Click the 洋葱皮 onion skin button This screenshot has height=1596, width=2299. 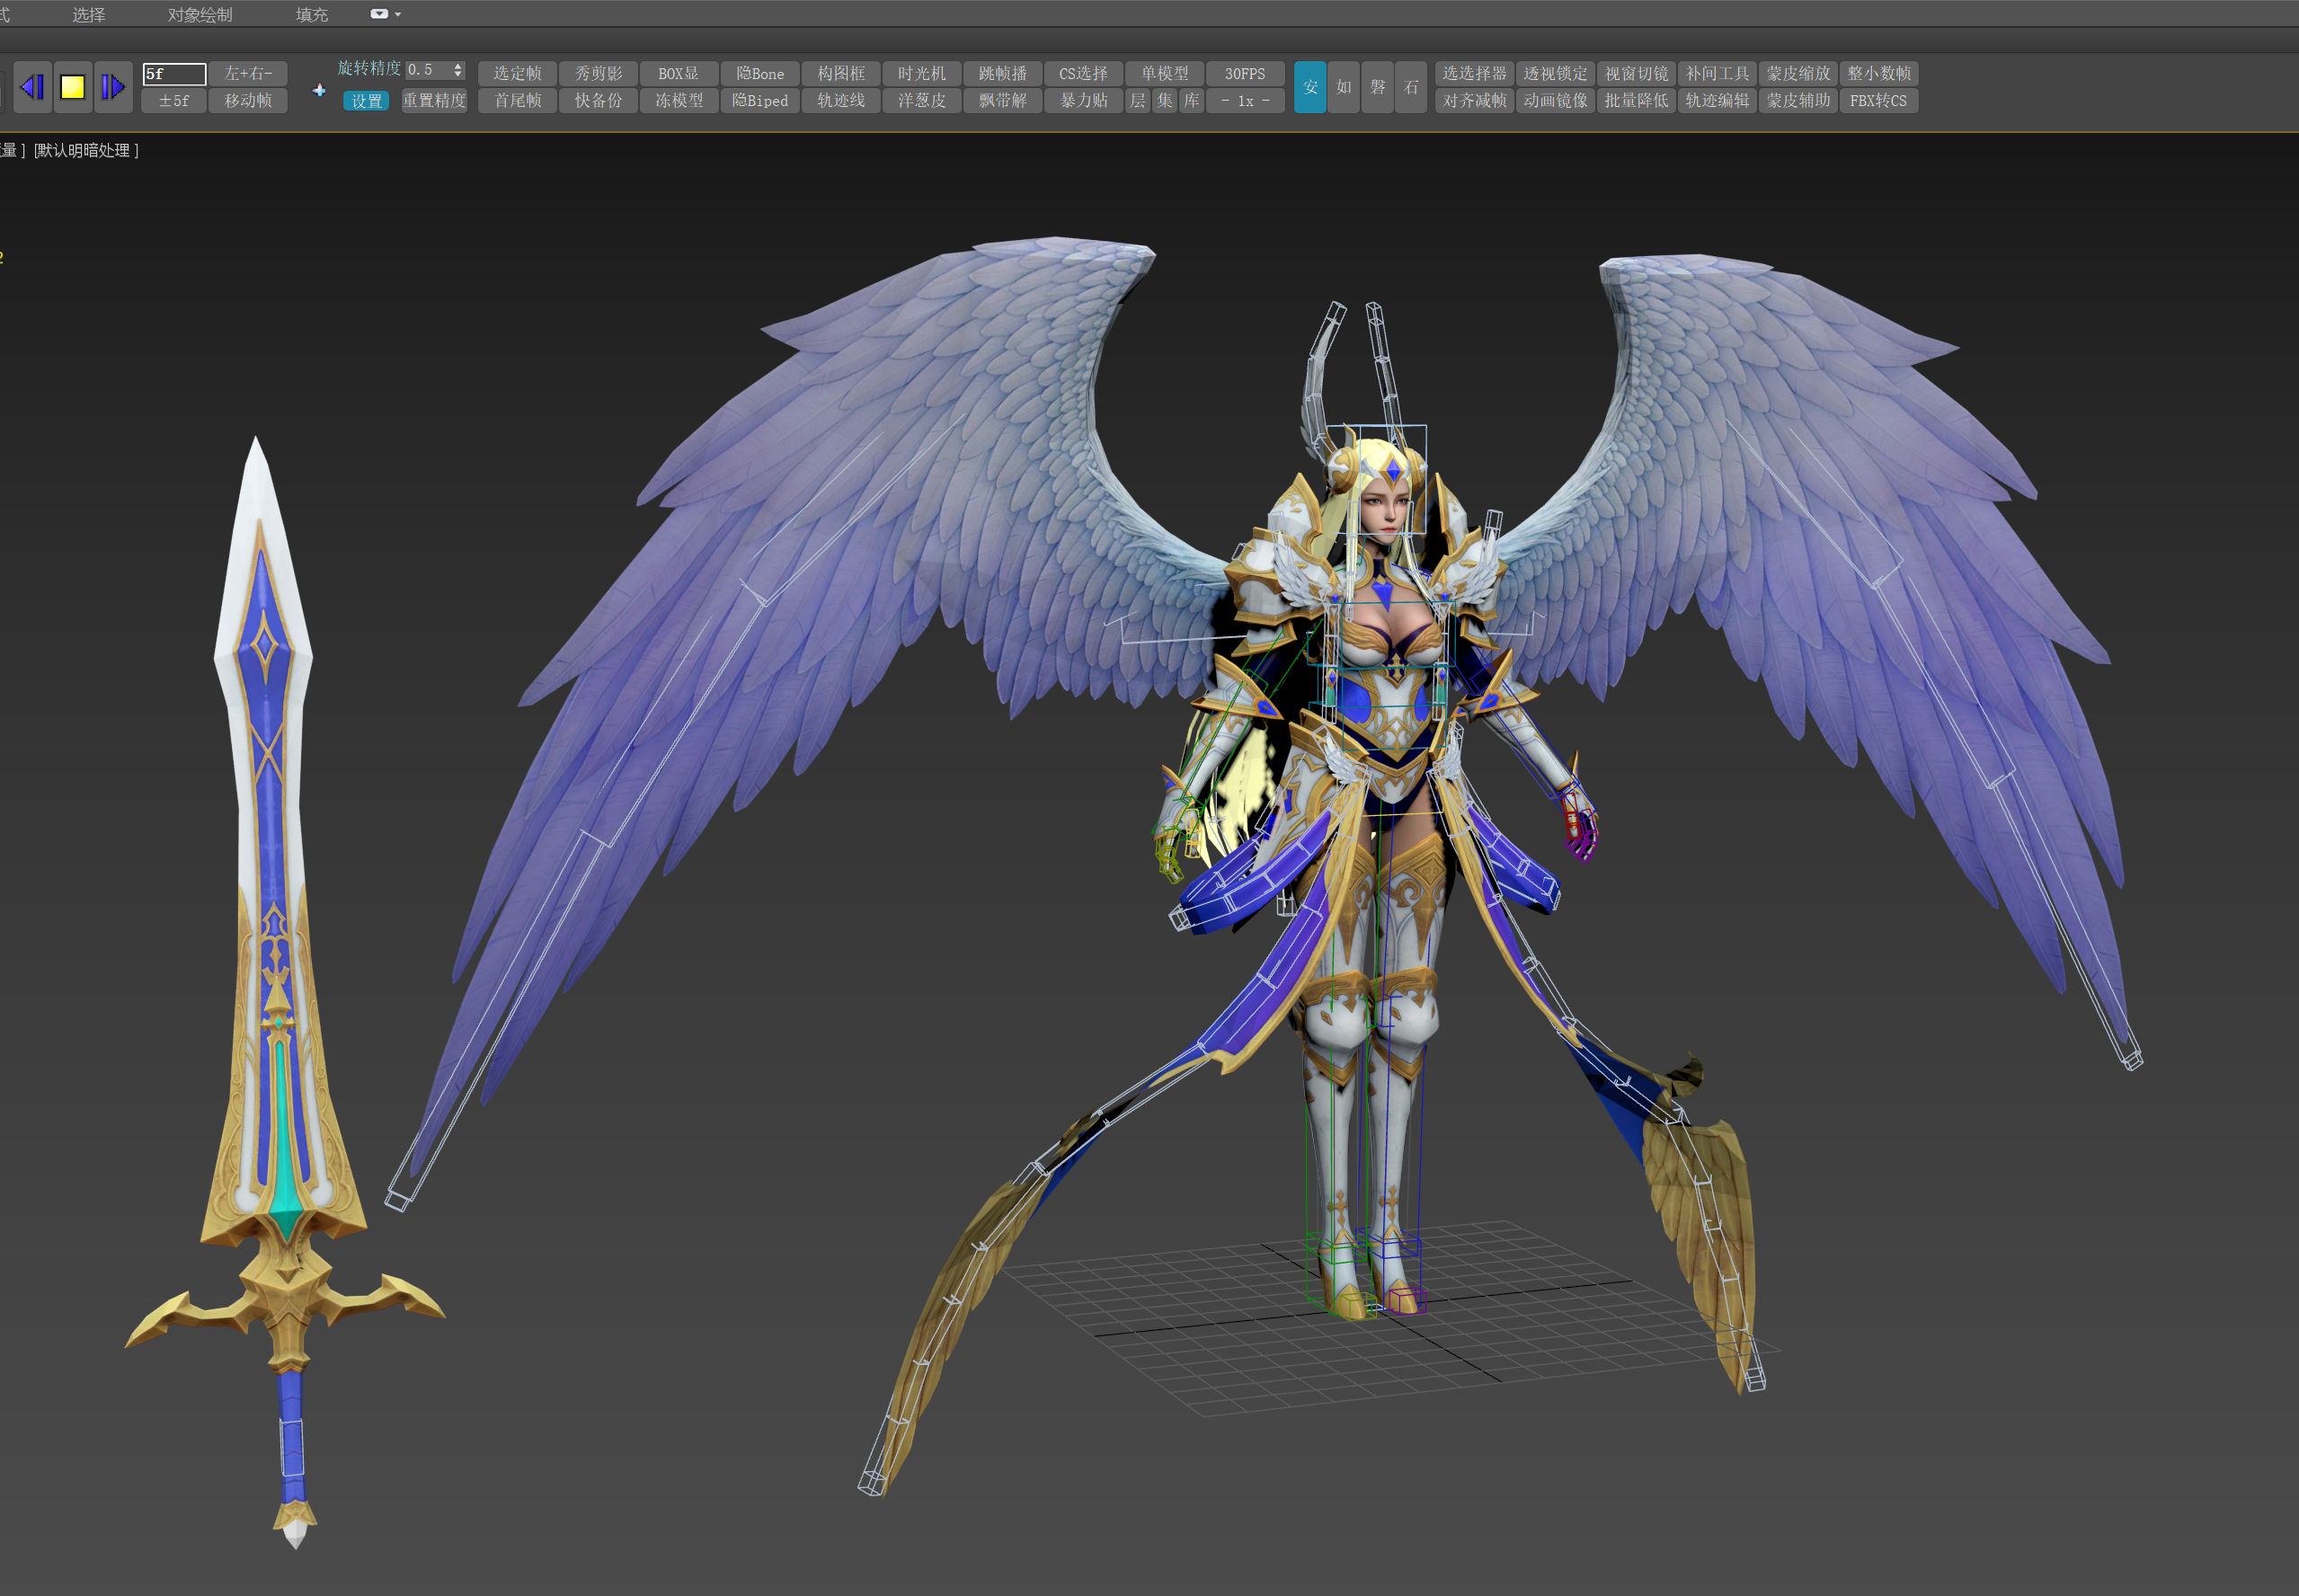[x=921, y=100]
